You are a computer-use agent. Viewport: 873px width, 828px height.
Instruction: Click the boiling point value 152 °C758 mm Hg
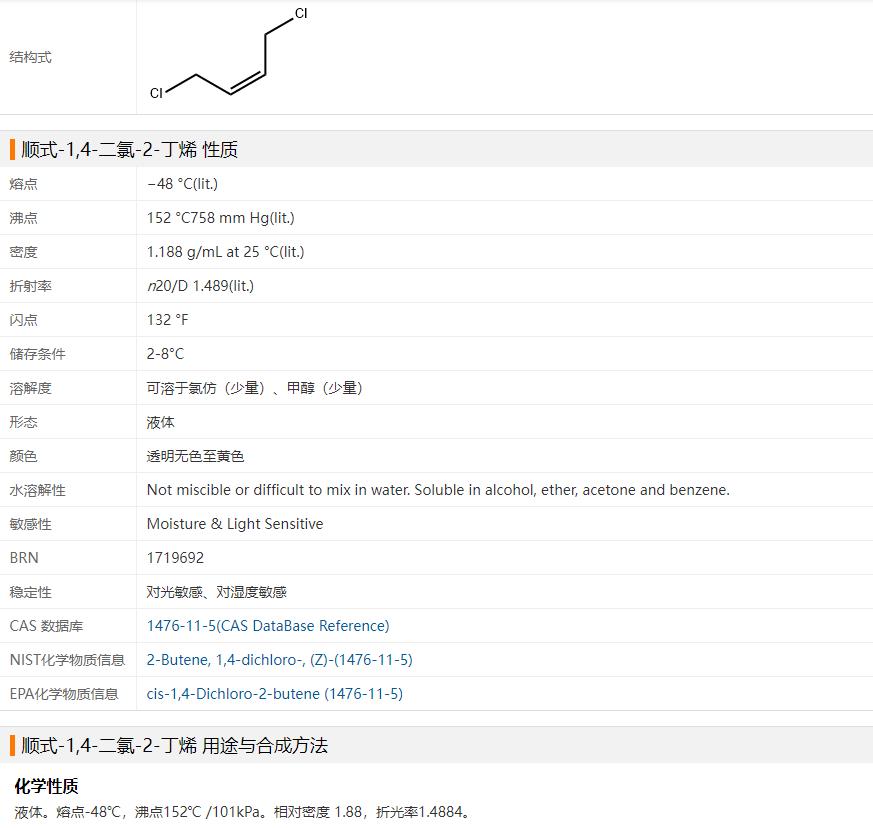tap(220, 218)
